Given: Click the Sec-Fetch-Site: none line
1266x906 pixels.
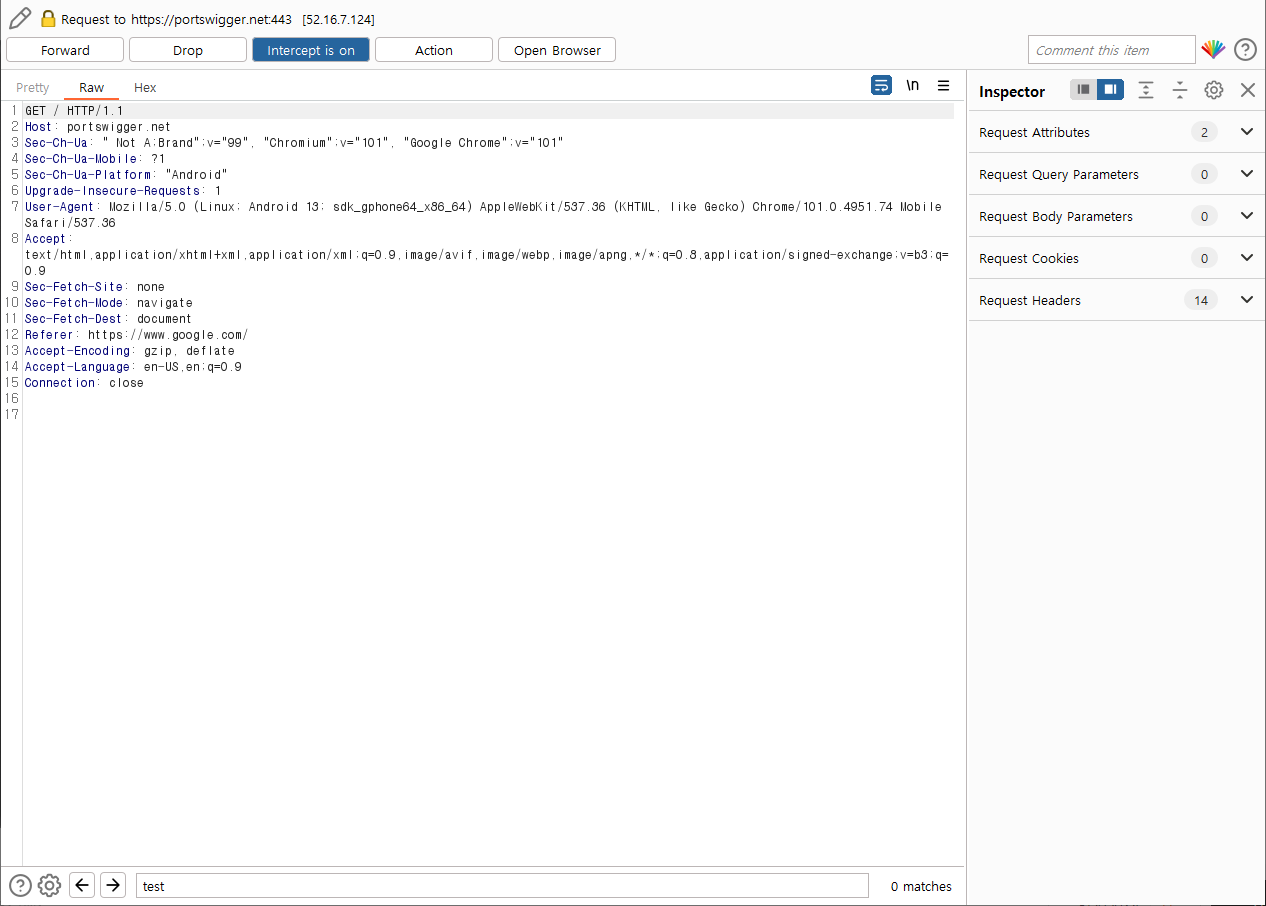Looking at the screenshot, I should click(95, 287).
